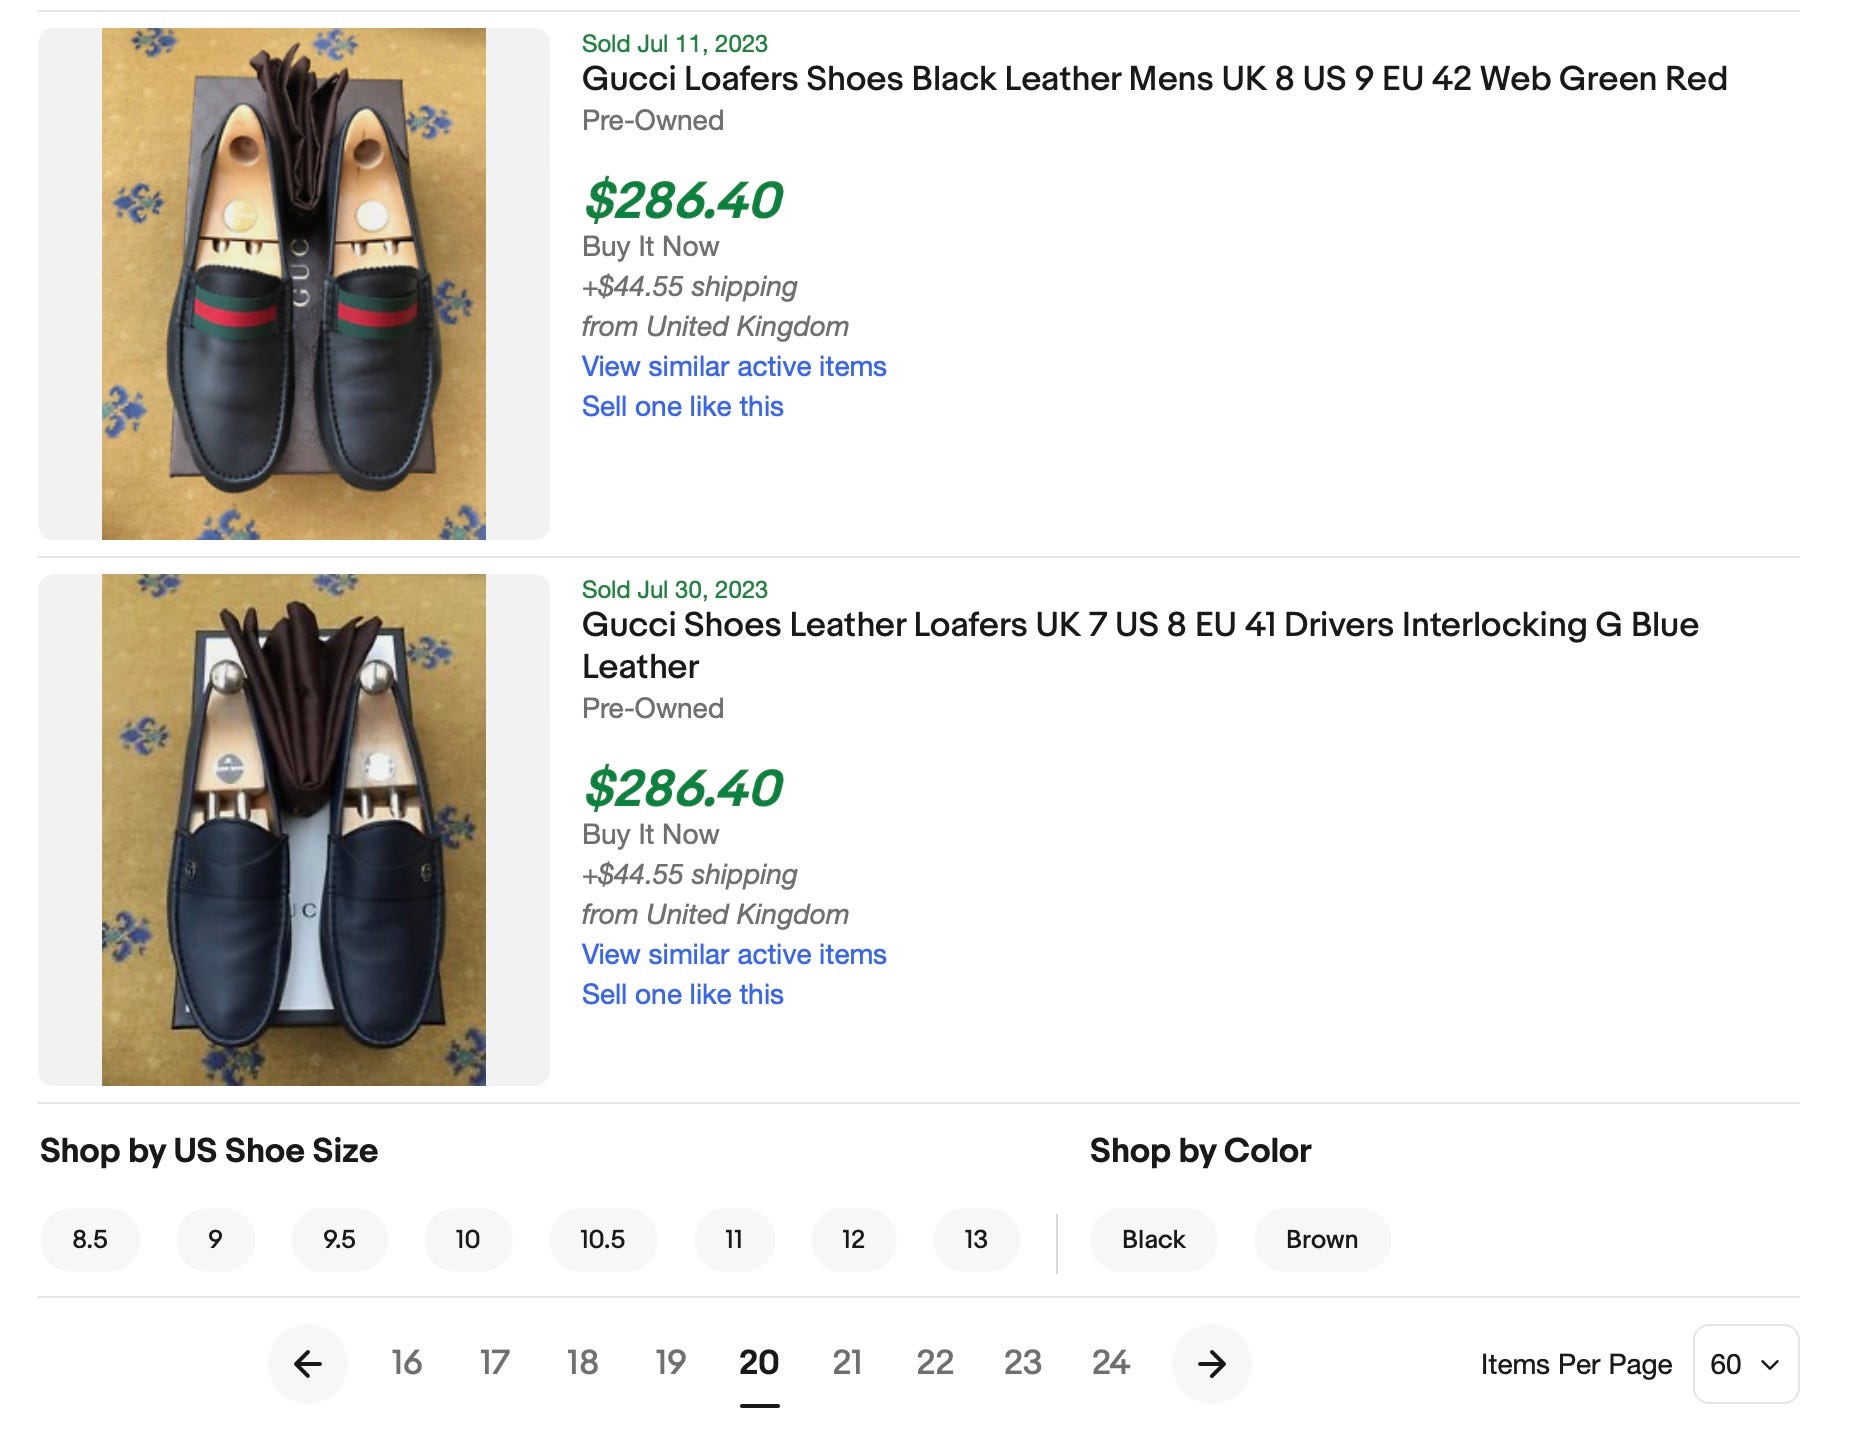Open page 19 of results
This screenshot has width=1856, height=1448.
point(670,1362)
